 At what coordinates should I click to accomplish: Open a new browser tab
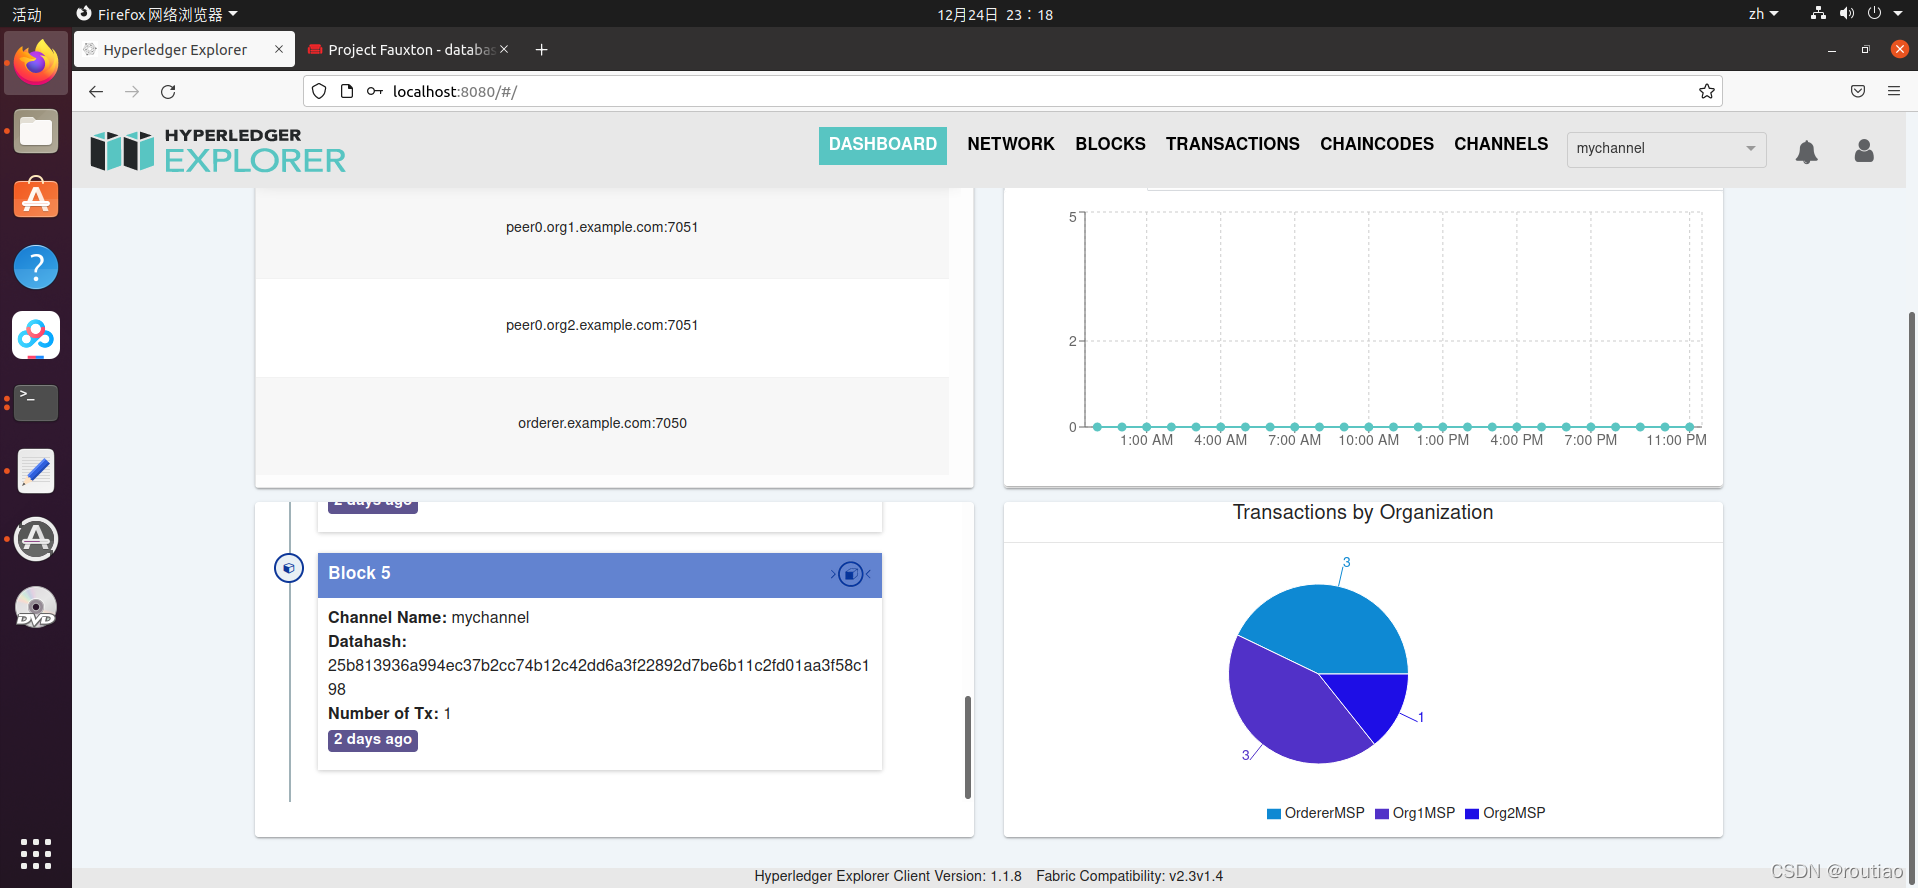tap(541, 49)
